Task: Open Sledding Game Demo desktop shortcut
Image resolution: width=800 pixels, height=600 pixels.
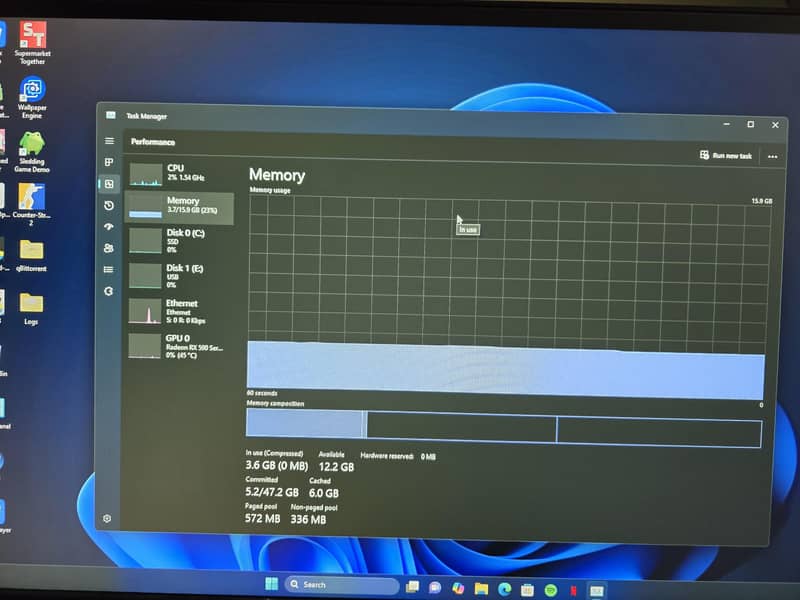Action: click(x=32, y=152)
